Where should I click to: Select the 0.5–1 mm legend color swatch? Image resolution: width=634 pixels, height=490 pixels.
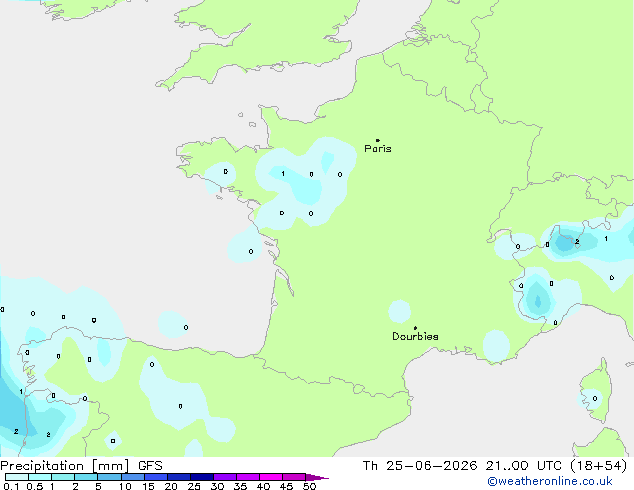pyautogui.click(x=40, y=477)
